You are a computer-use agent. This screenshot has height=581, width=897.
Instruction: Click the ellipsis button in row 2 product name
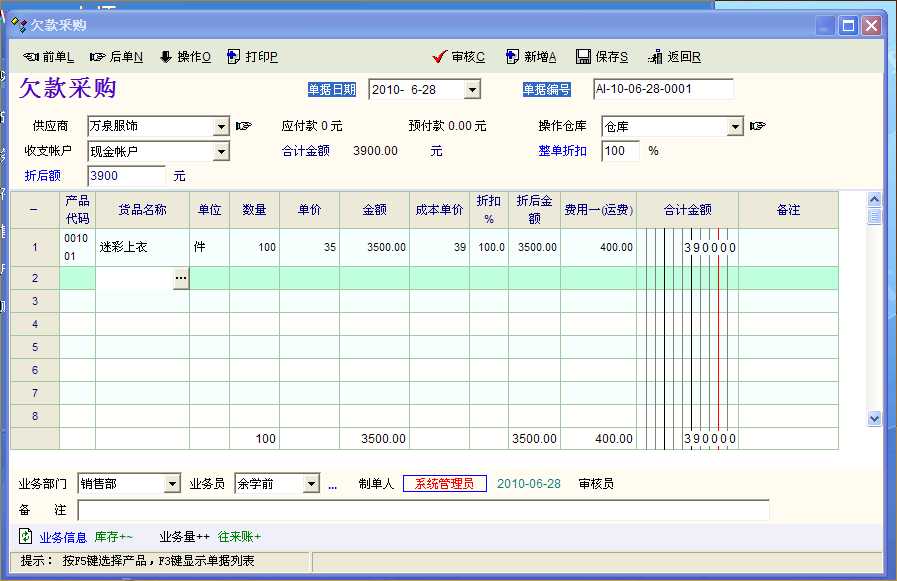click(181, 278)
